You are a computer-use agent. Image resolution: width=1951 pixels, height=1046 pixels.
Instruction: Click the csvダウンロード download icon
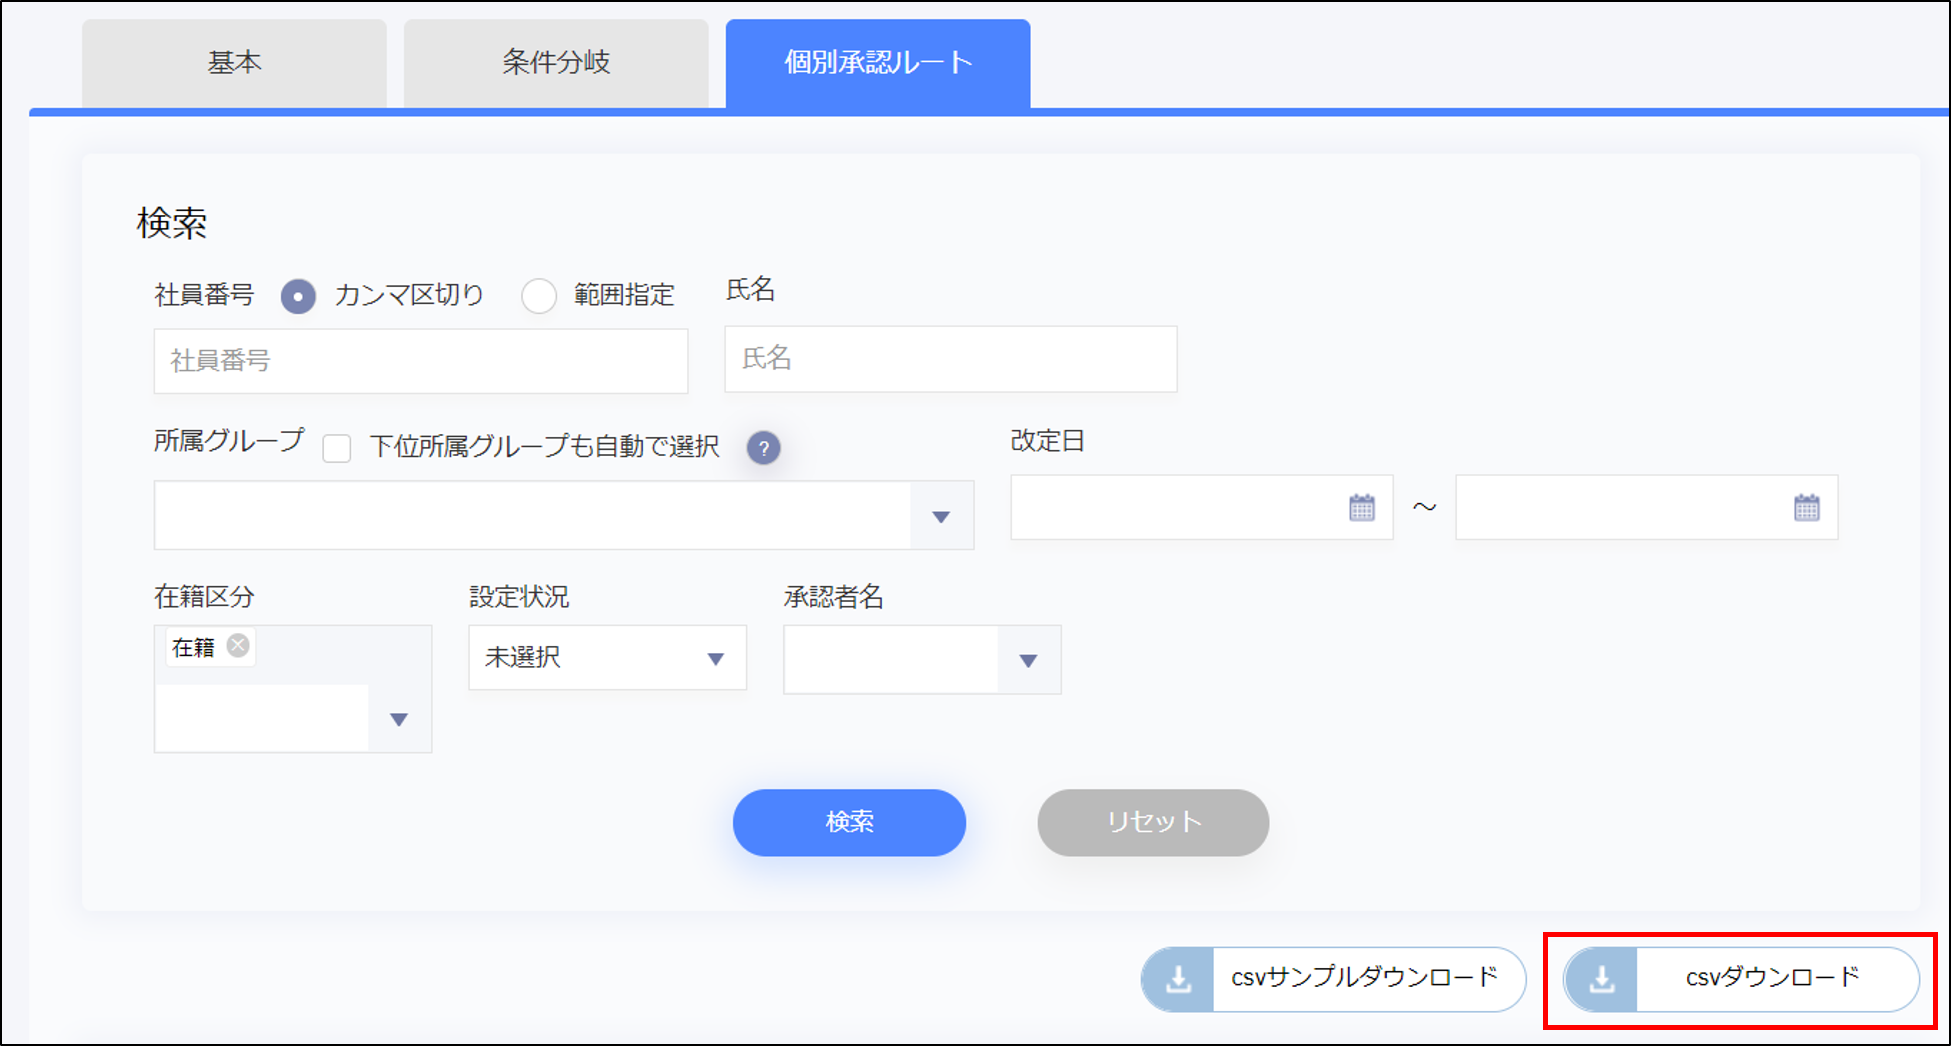[1601, 979]
